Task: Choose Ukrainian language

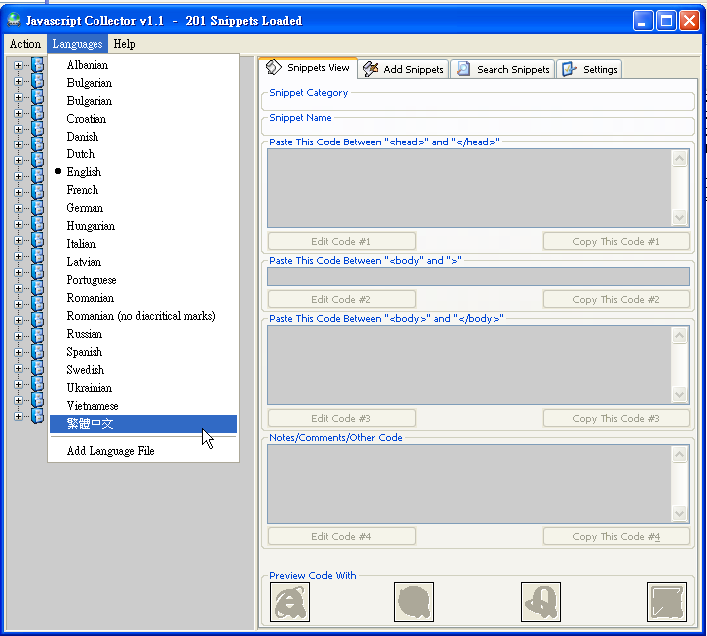Action: (143, 388)
